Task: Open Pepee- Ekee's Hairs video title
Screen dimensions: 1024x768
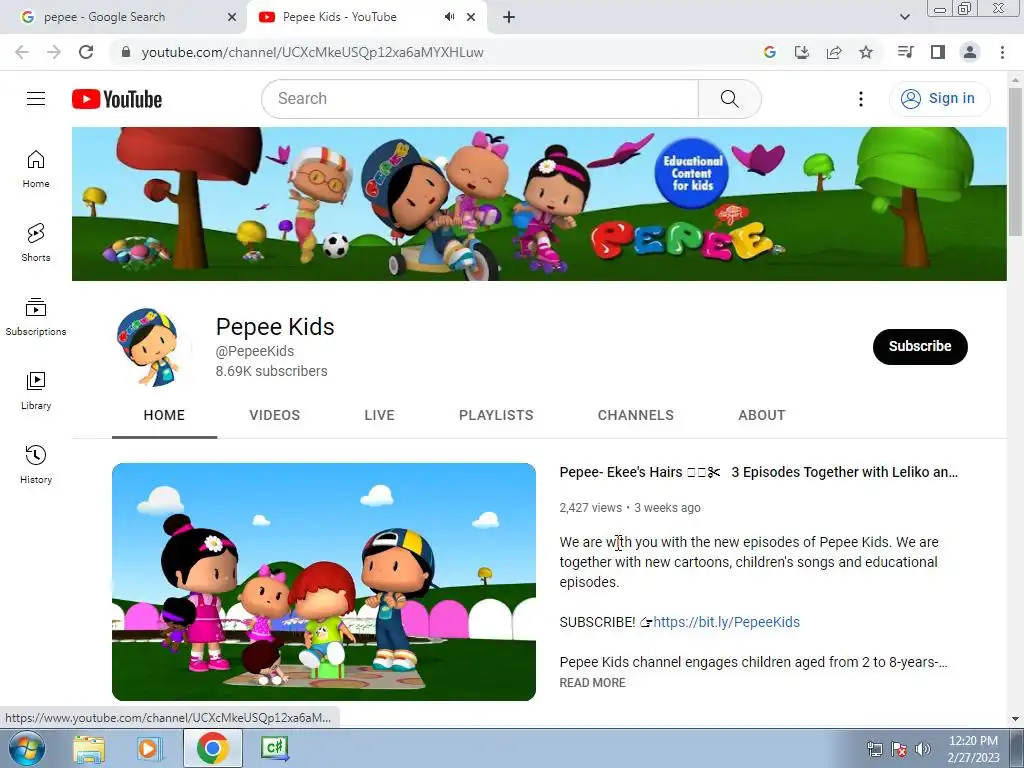Action: (759, 472)
